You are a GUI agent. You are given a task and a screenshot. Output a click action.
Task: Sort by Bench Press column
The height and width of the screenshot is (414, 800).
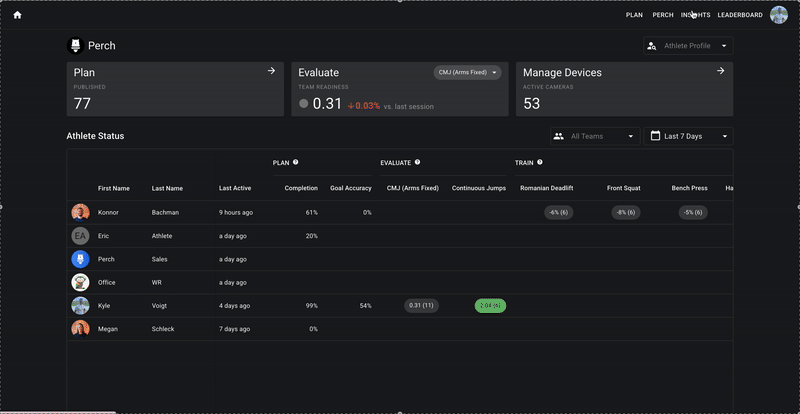click(x=689, y=188)
